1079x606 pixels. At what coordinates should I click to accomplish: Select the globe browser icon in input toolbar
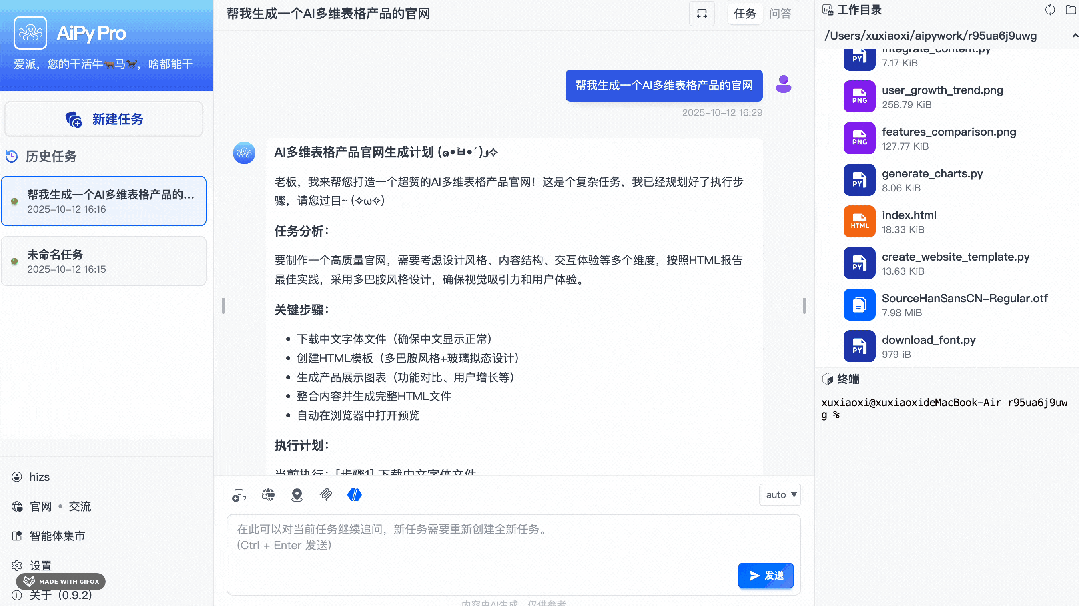pyautogui.click(x=268, y=494)
